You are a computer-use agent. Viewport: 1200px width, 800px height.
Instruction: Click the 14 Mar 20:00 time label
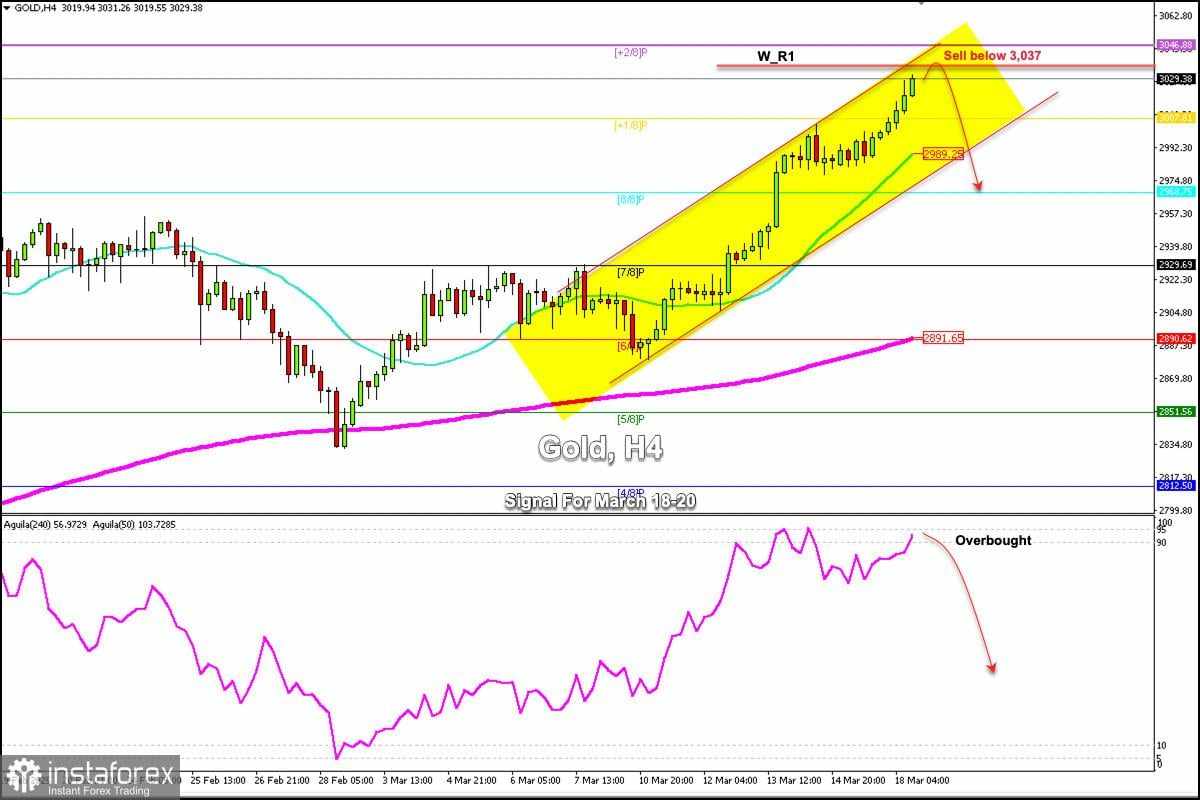pos(857,779)
